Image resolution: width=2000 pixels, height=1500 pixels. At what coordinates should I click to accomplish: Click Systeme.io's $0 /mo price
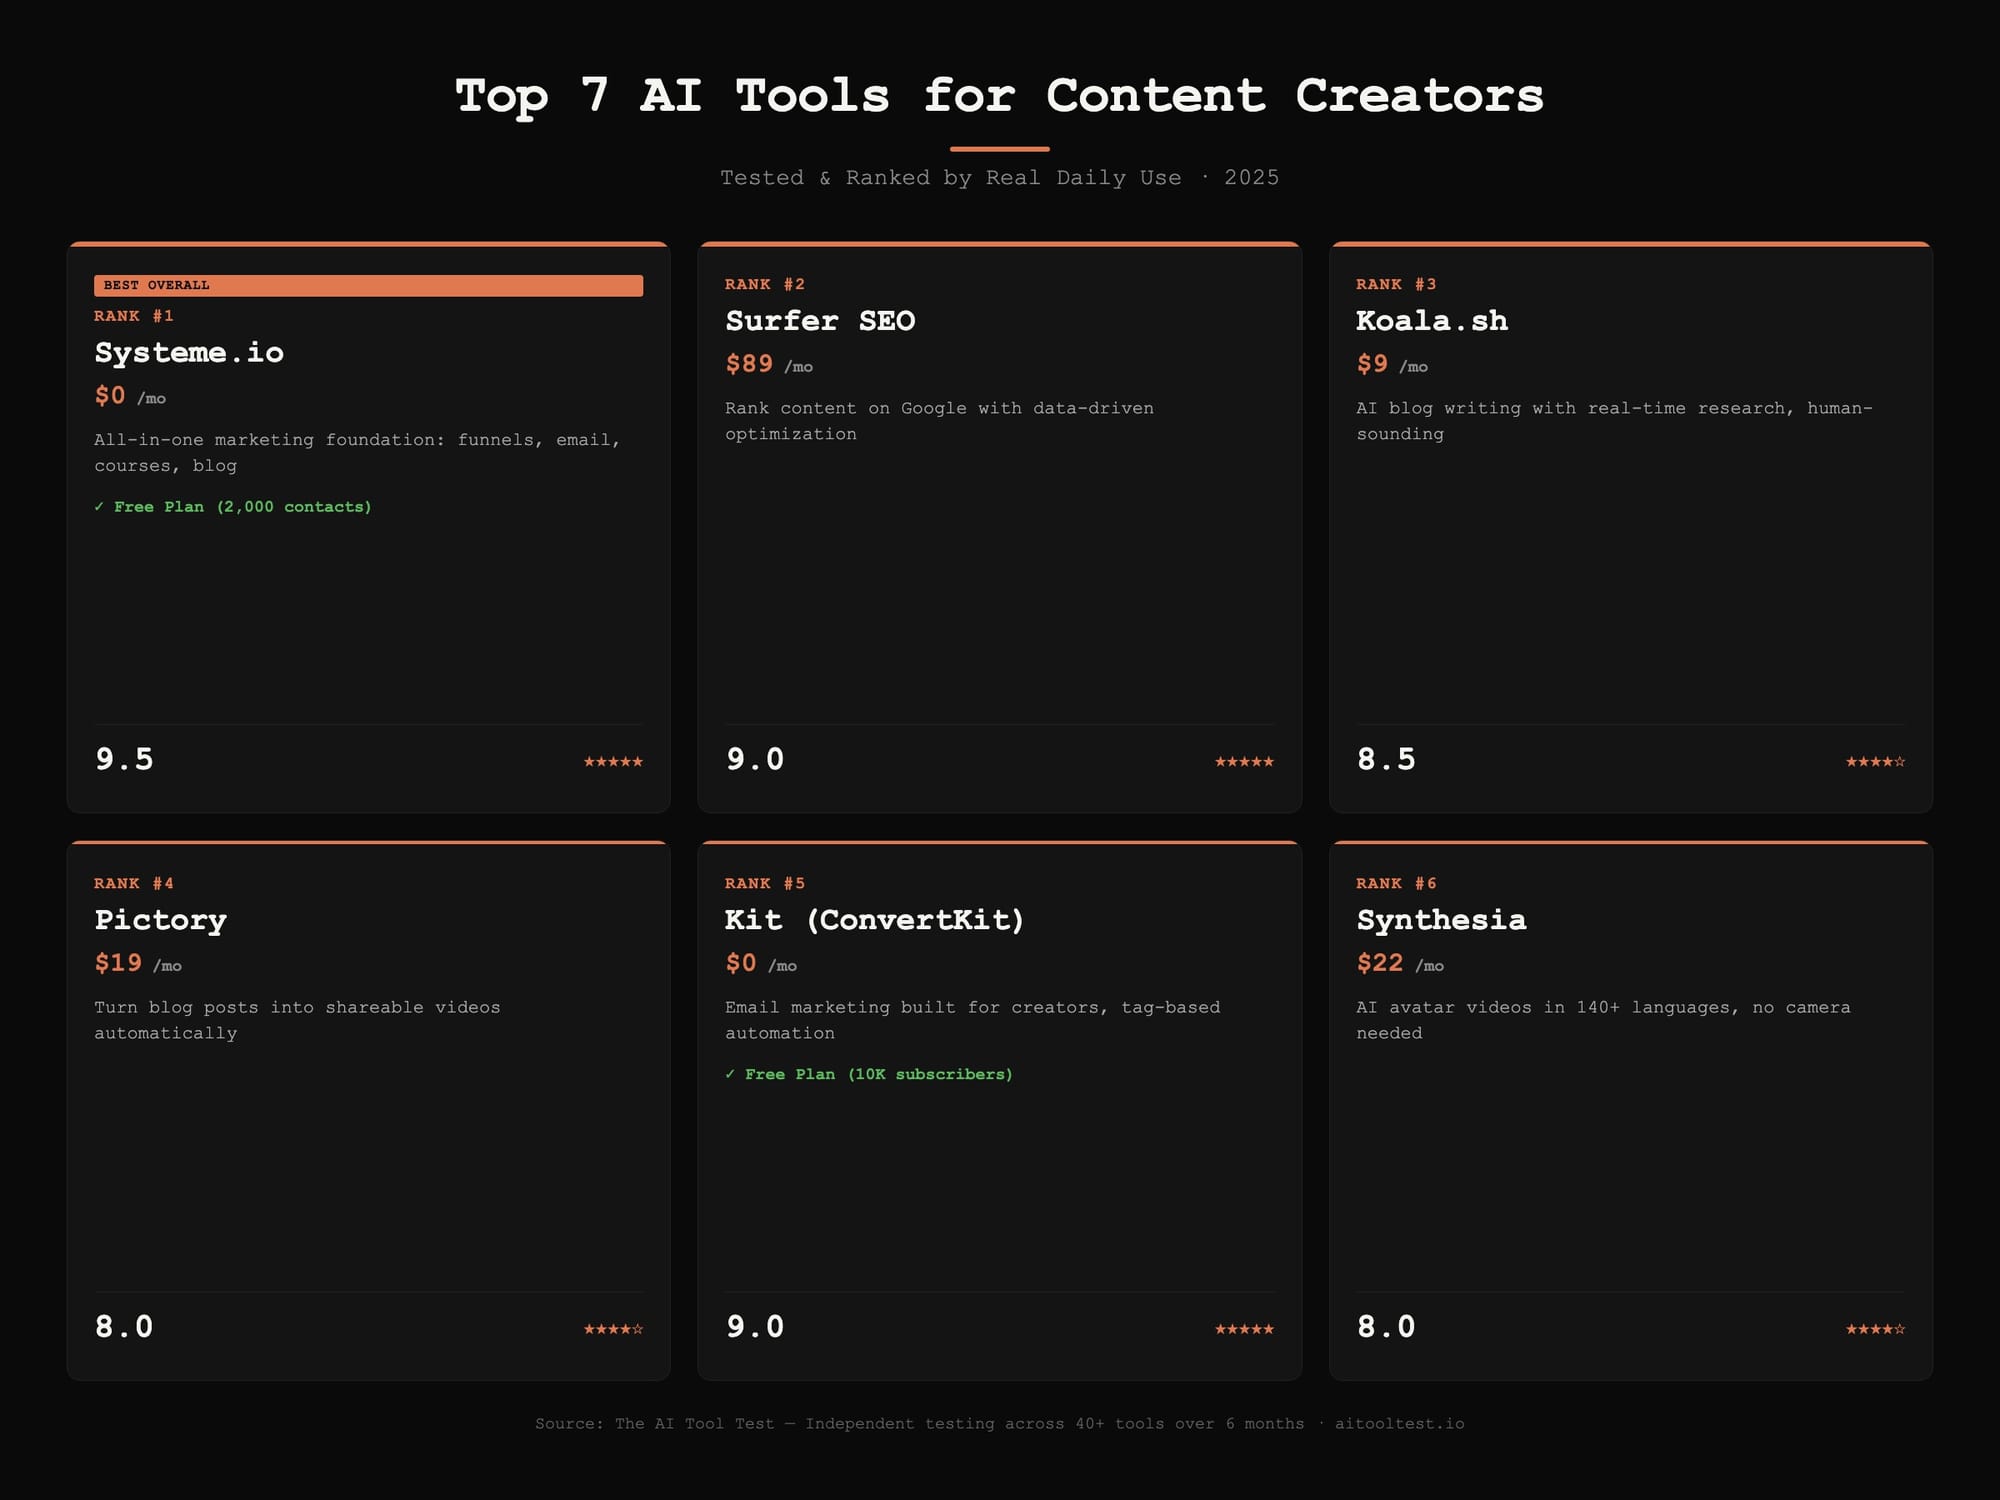(x=130, y=396)
